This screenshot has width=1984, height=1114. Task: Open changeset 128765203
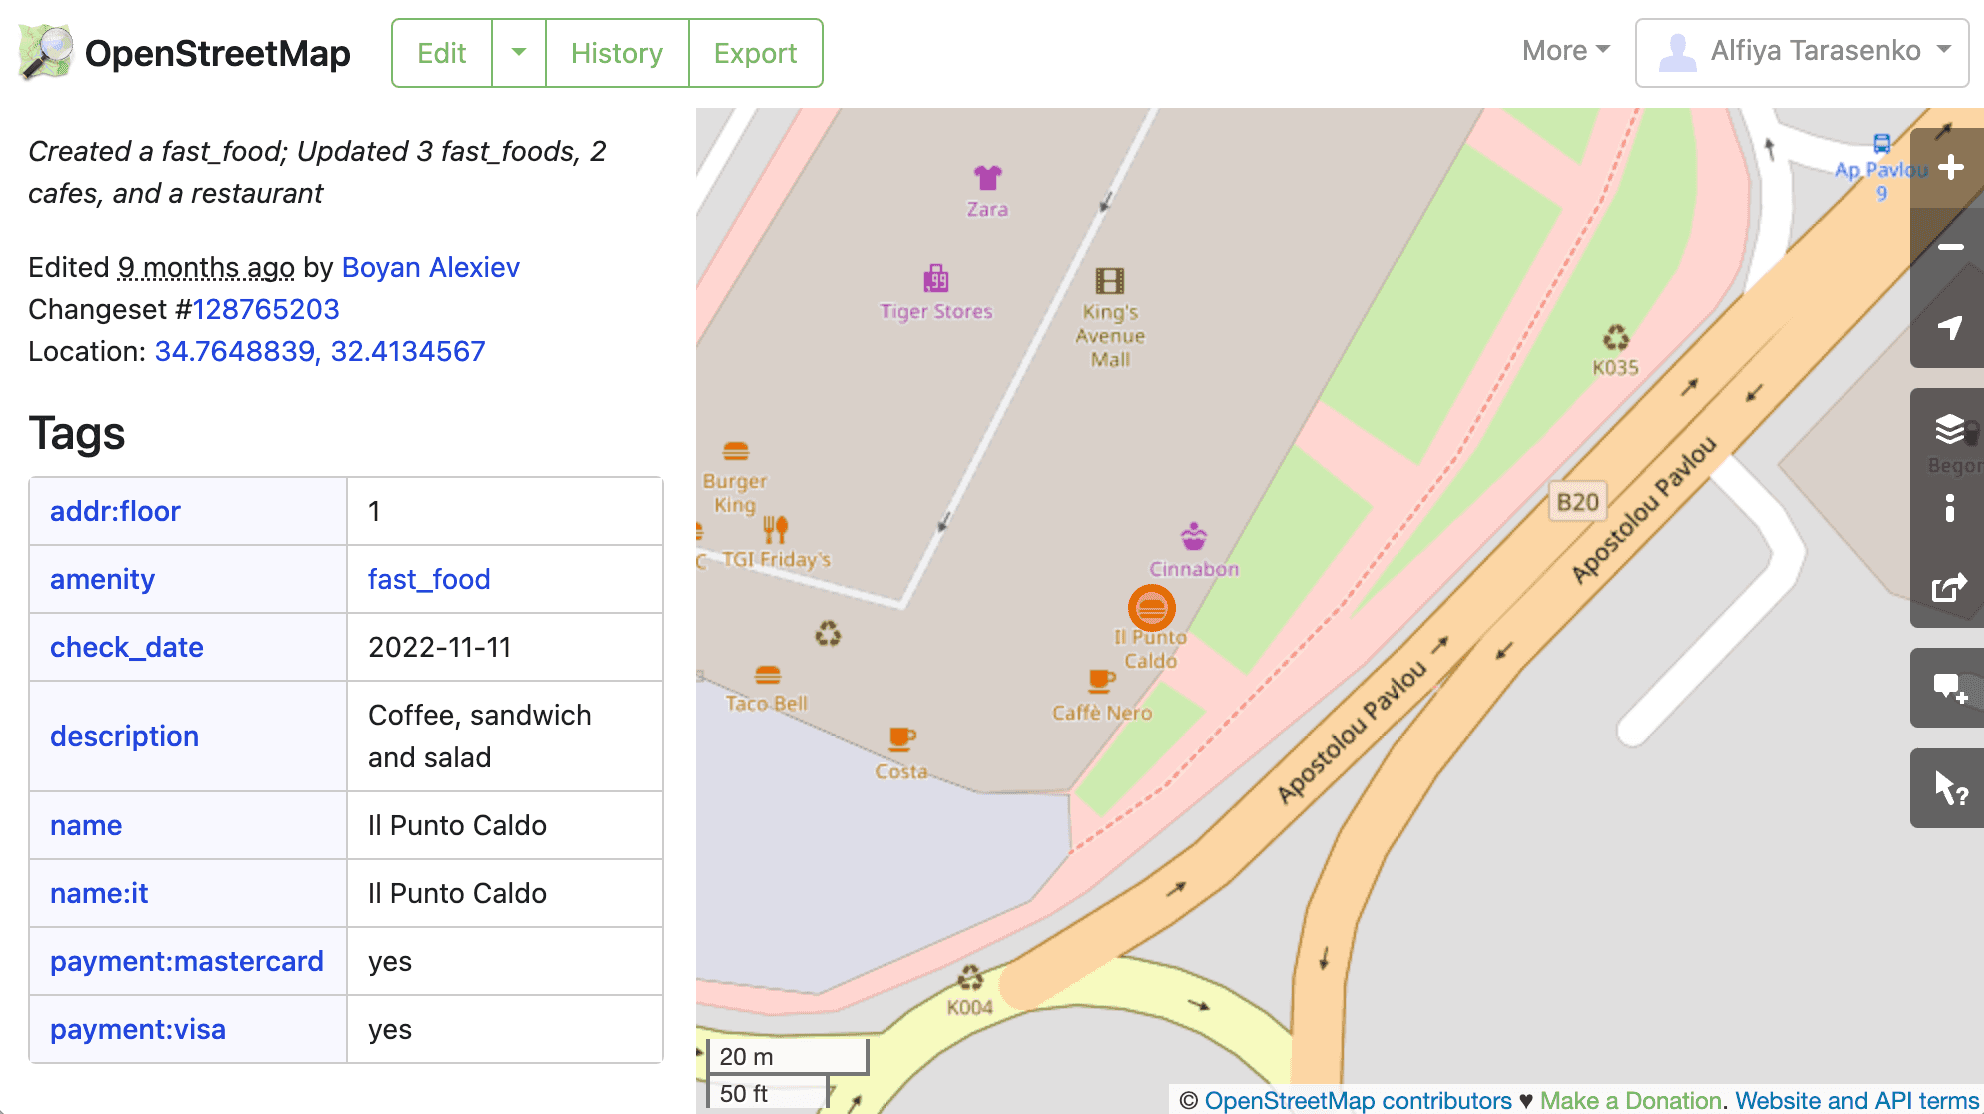(266, 309)
